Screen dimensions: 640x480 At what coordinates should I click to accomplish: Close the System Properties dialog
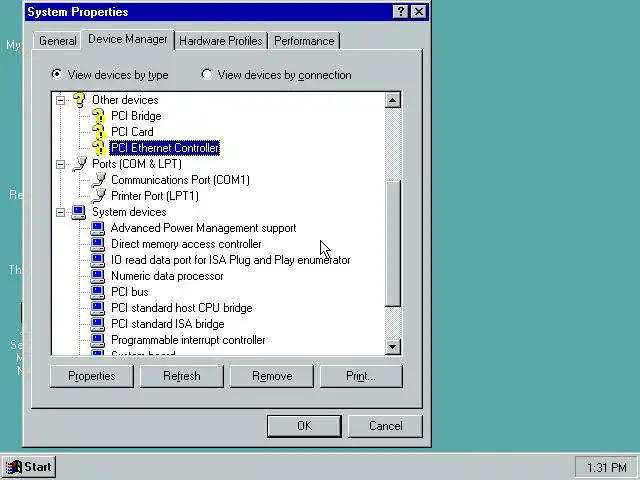click(419, 12)
